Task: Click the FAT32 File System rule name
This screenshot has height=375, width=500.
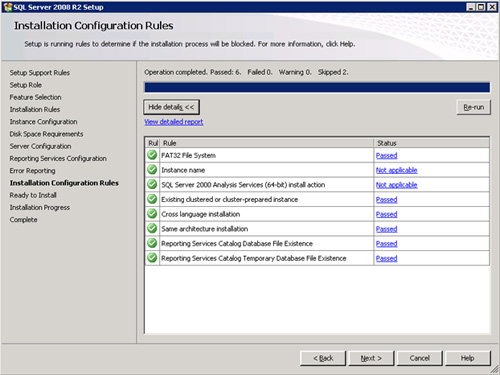Action: (x=188, y=155)
